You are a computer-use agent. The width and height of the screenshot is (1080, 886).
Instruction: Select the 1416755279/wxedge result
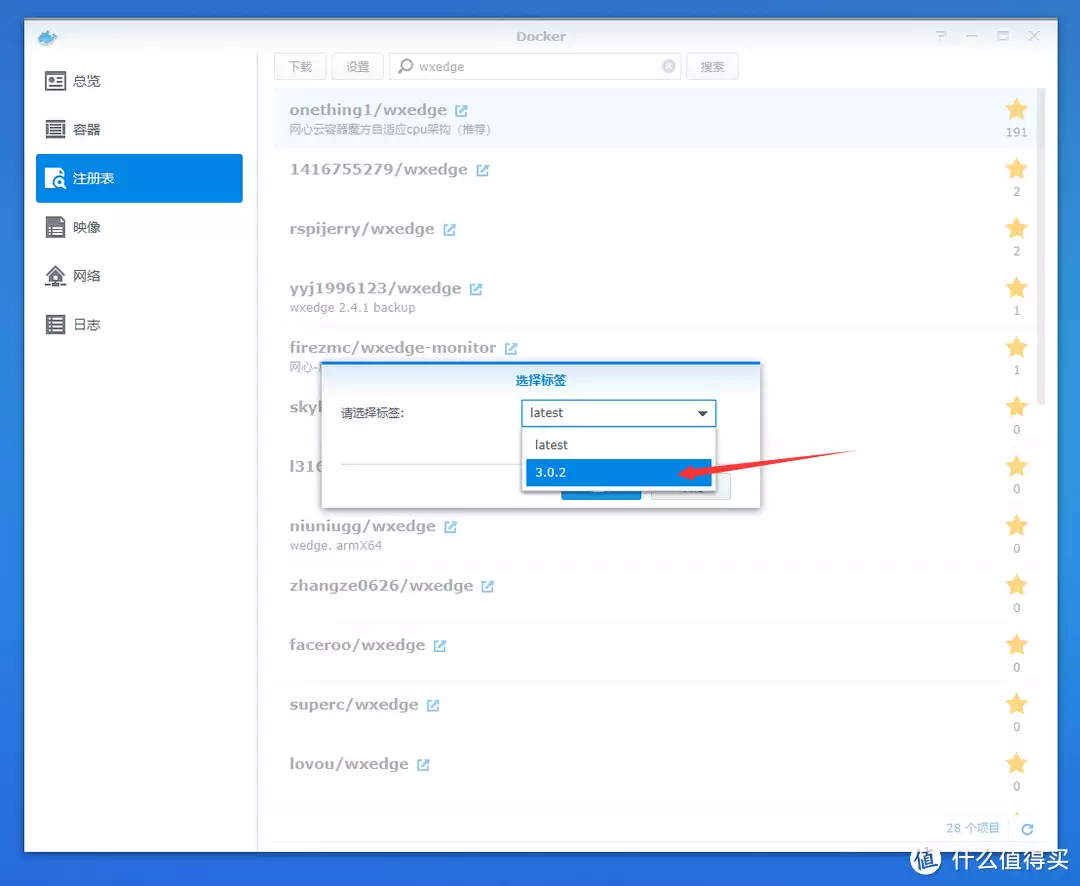(654, 177)
